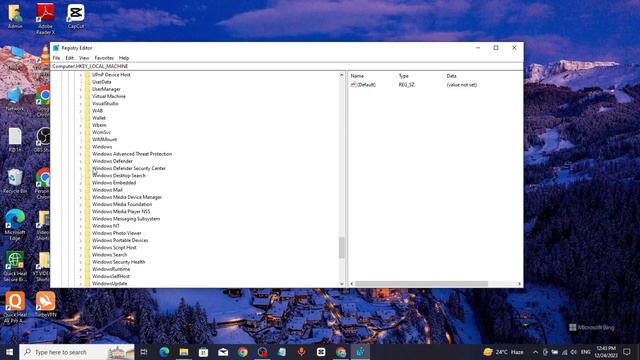Select Windows Defender Security Center key

tap(129, 168)
